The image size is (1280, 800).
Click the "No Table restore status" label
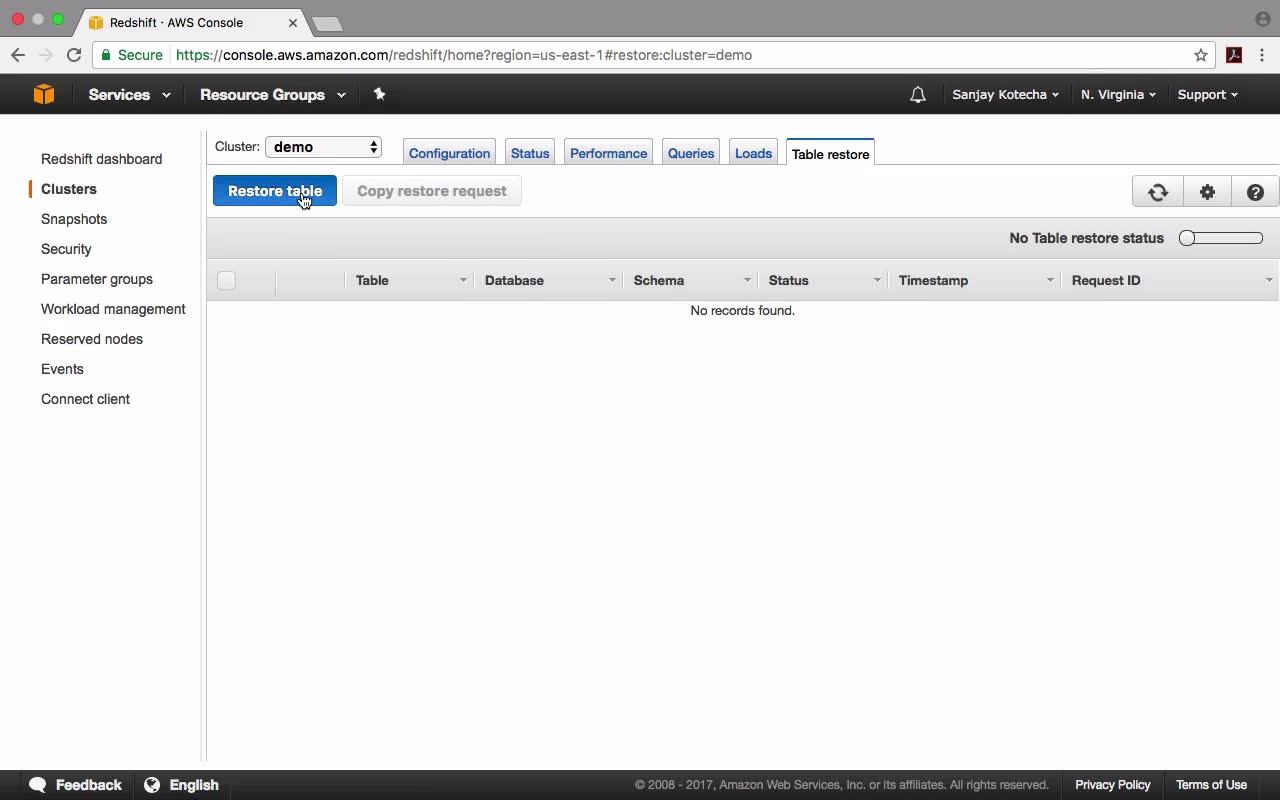pos(1086,238)
